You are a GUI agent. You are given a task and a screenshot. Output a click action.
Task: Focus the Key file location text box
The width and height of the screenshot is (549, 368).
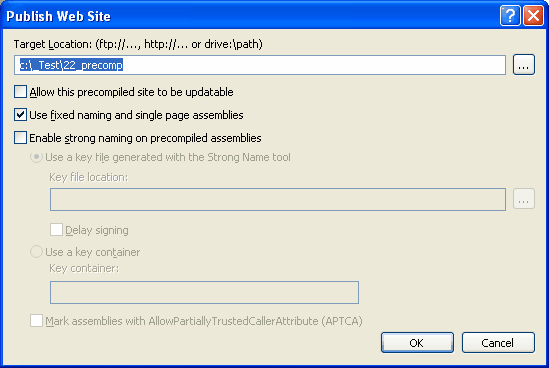278,200
